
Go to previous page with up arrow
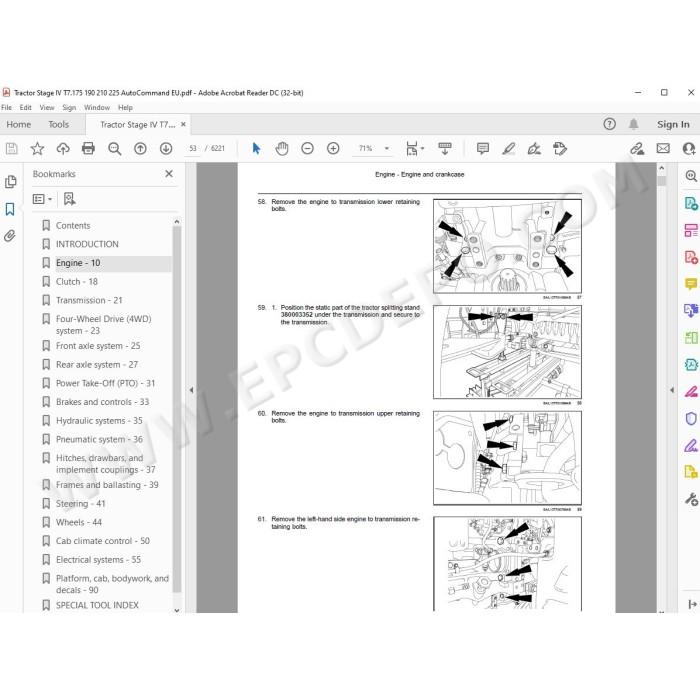click(x=140, y=148)
